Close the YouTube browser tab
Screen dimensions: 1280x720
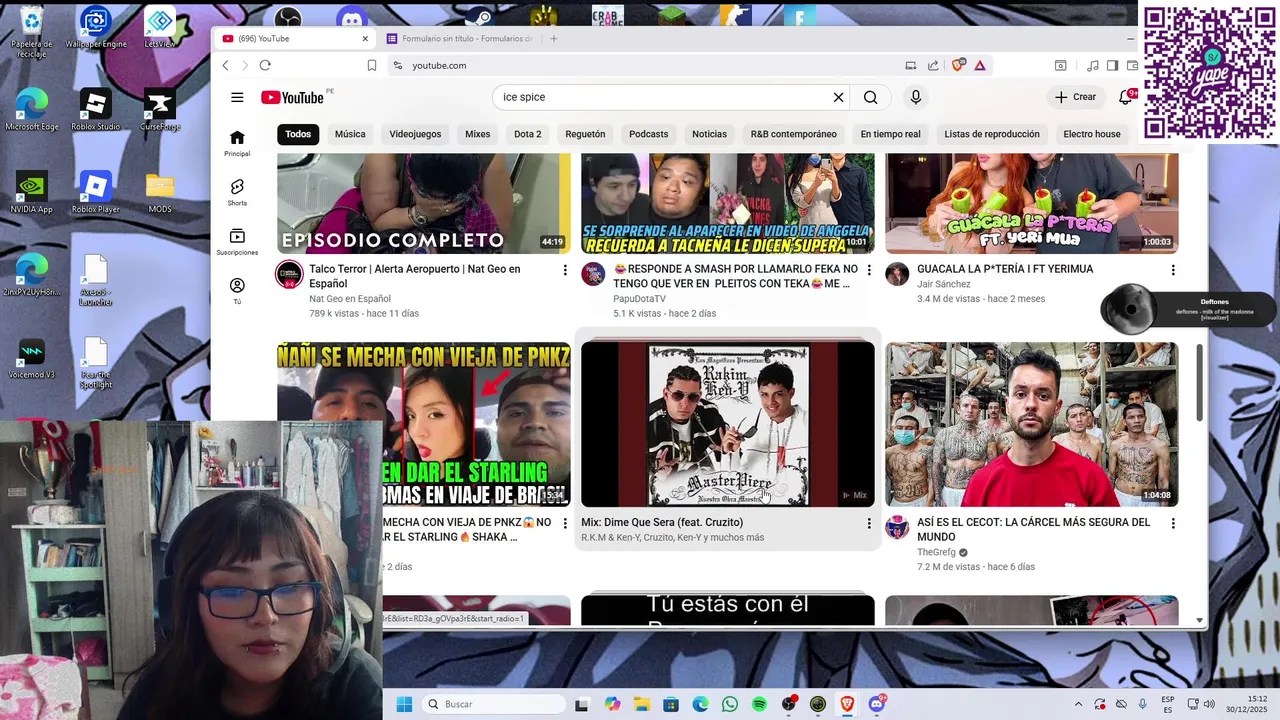[365, 39]
